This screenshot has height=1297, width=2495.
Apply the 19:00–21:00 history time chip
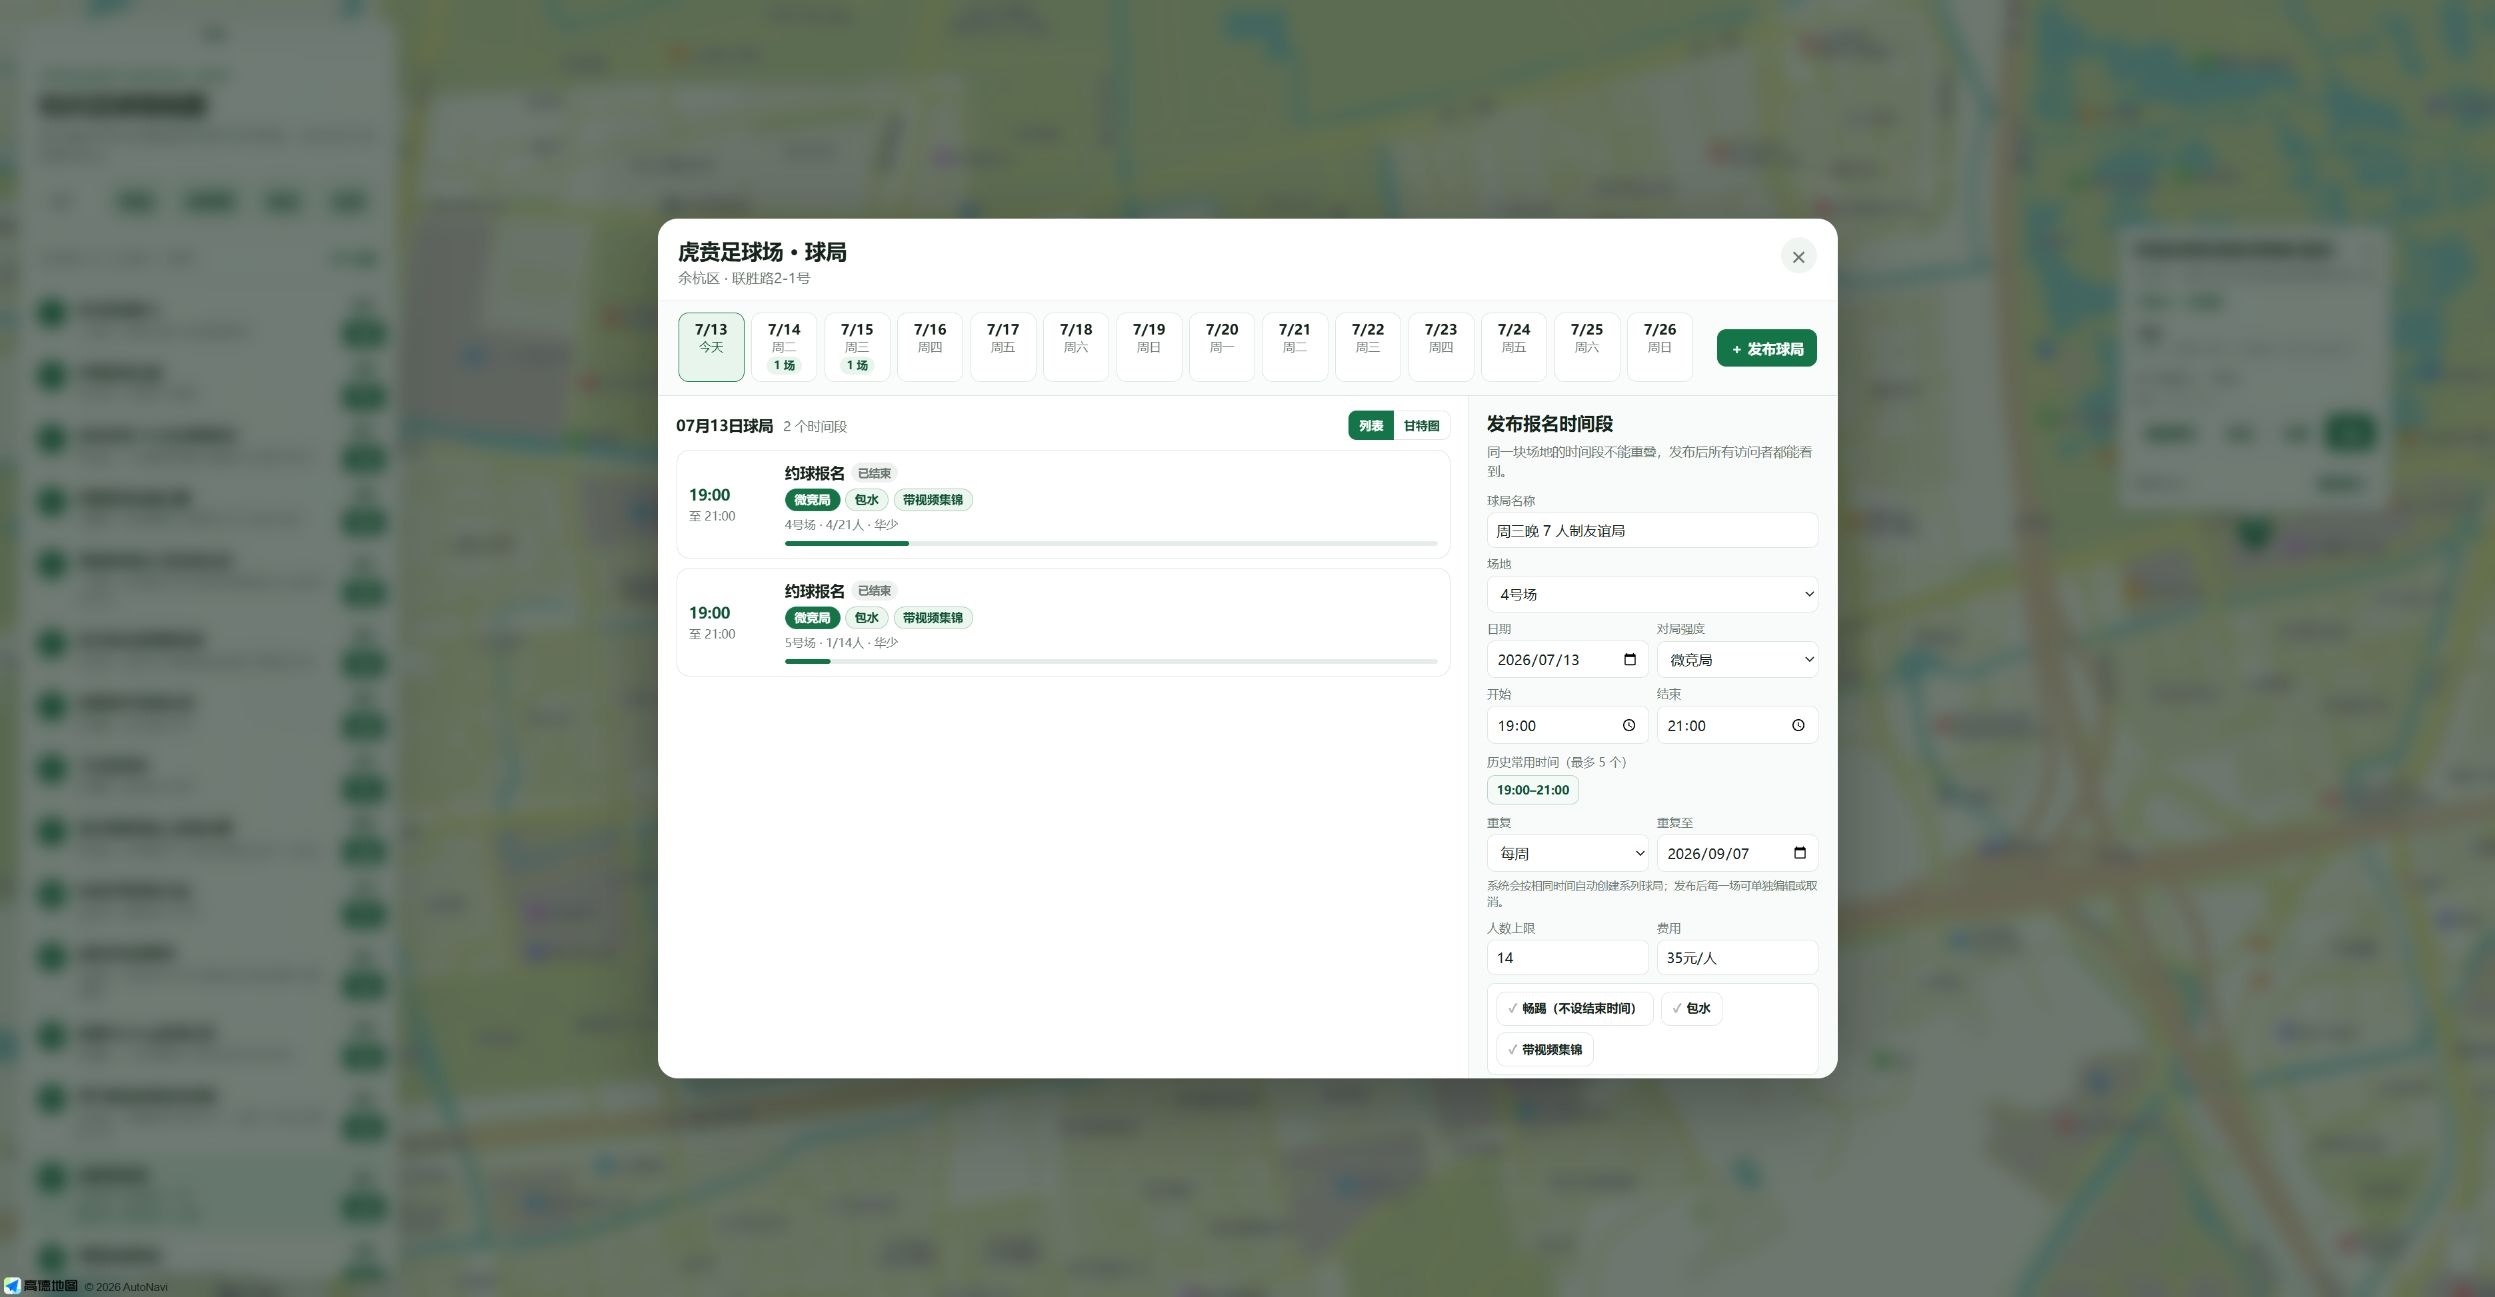1532,790
